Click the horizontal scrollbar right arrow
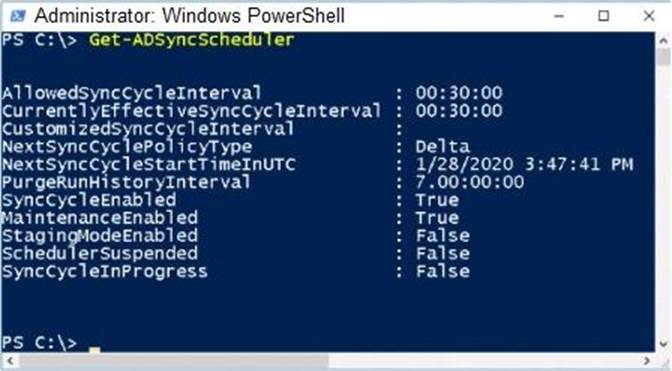Image resolution: width=672 pixels, height=371 pixels. coord(647,361)
